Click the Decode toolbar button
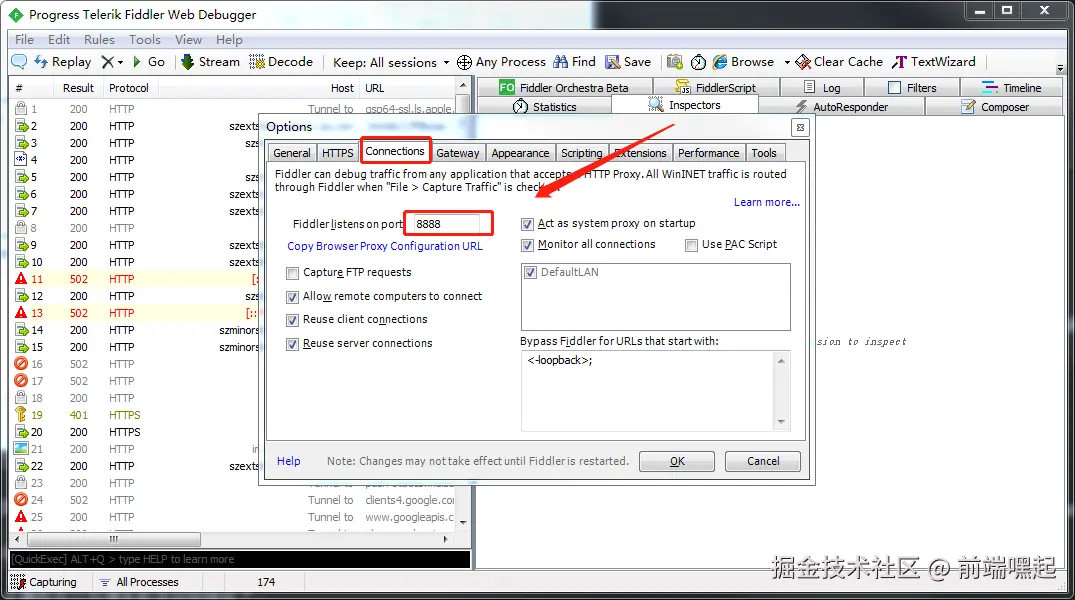Image resolution: width=1075 pixels, height=600 pixels. 281,62
